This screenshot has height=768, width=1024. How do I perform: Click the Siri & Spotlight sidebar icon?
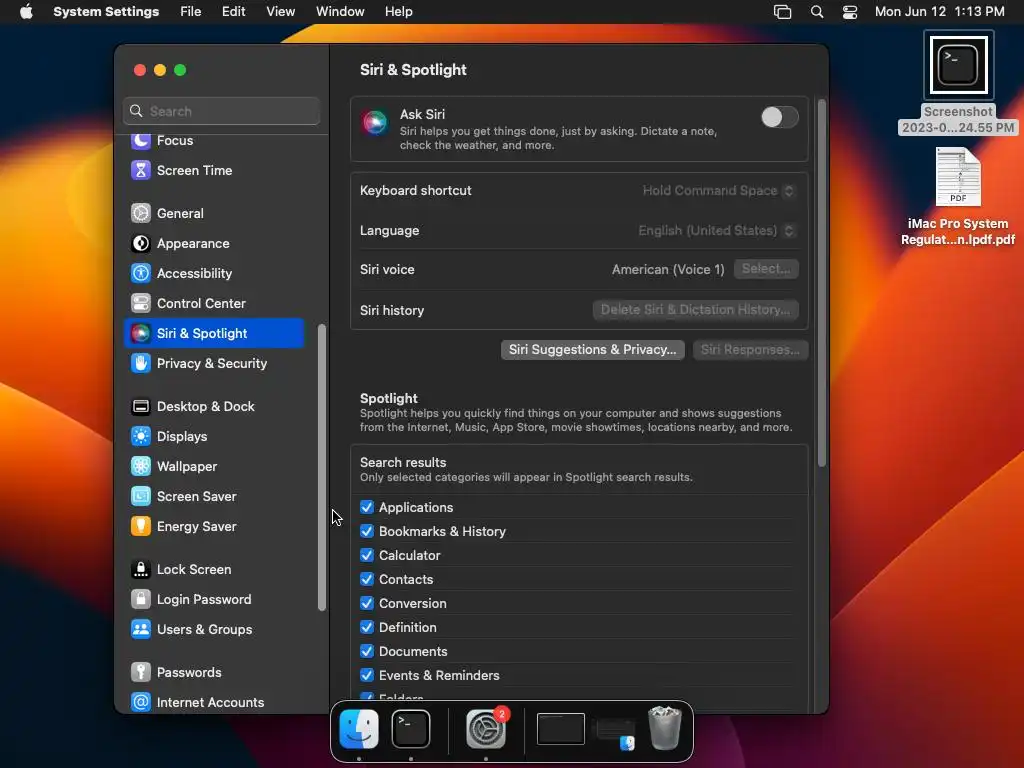(x=140, y=334)
